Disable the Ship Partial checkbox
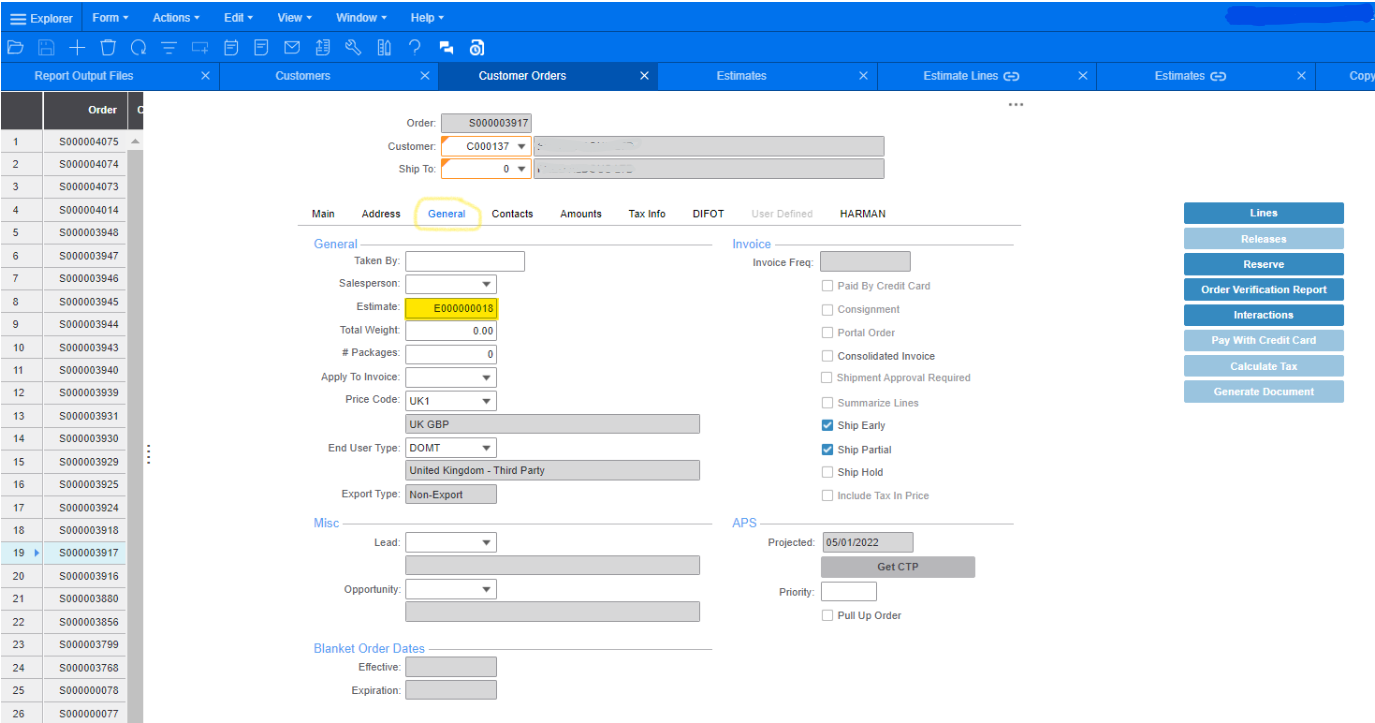1375x723 pixels. 827,450
